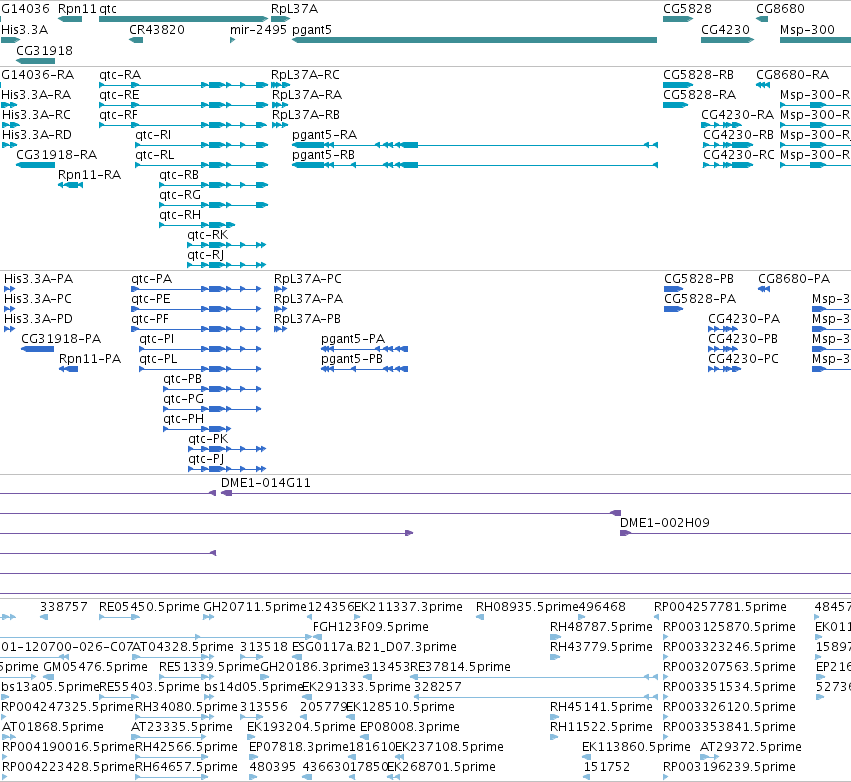Select the pgant5-RA transcript label
Viewport: 851px width, 782px height.
(x=325, y=135)
